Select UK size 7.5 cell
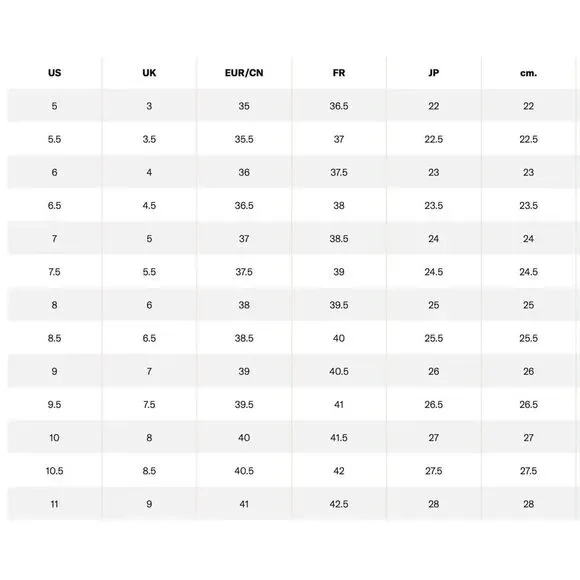The width and height of the screenshot is (580, 580). [149, 405]
